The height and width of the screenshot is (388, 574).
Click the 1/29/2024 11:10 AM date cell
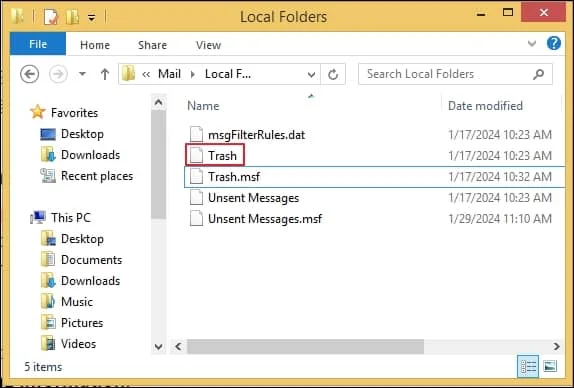pos(500,219)
